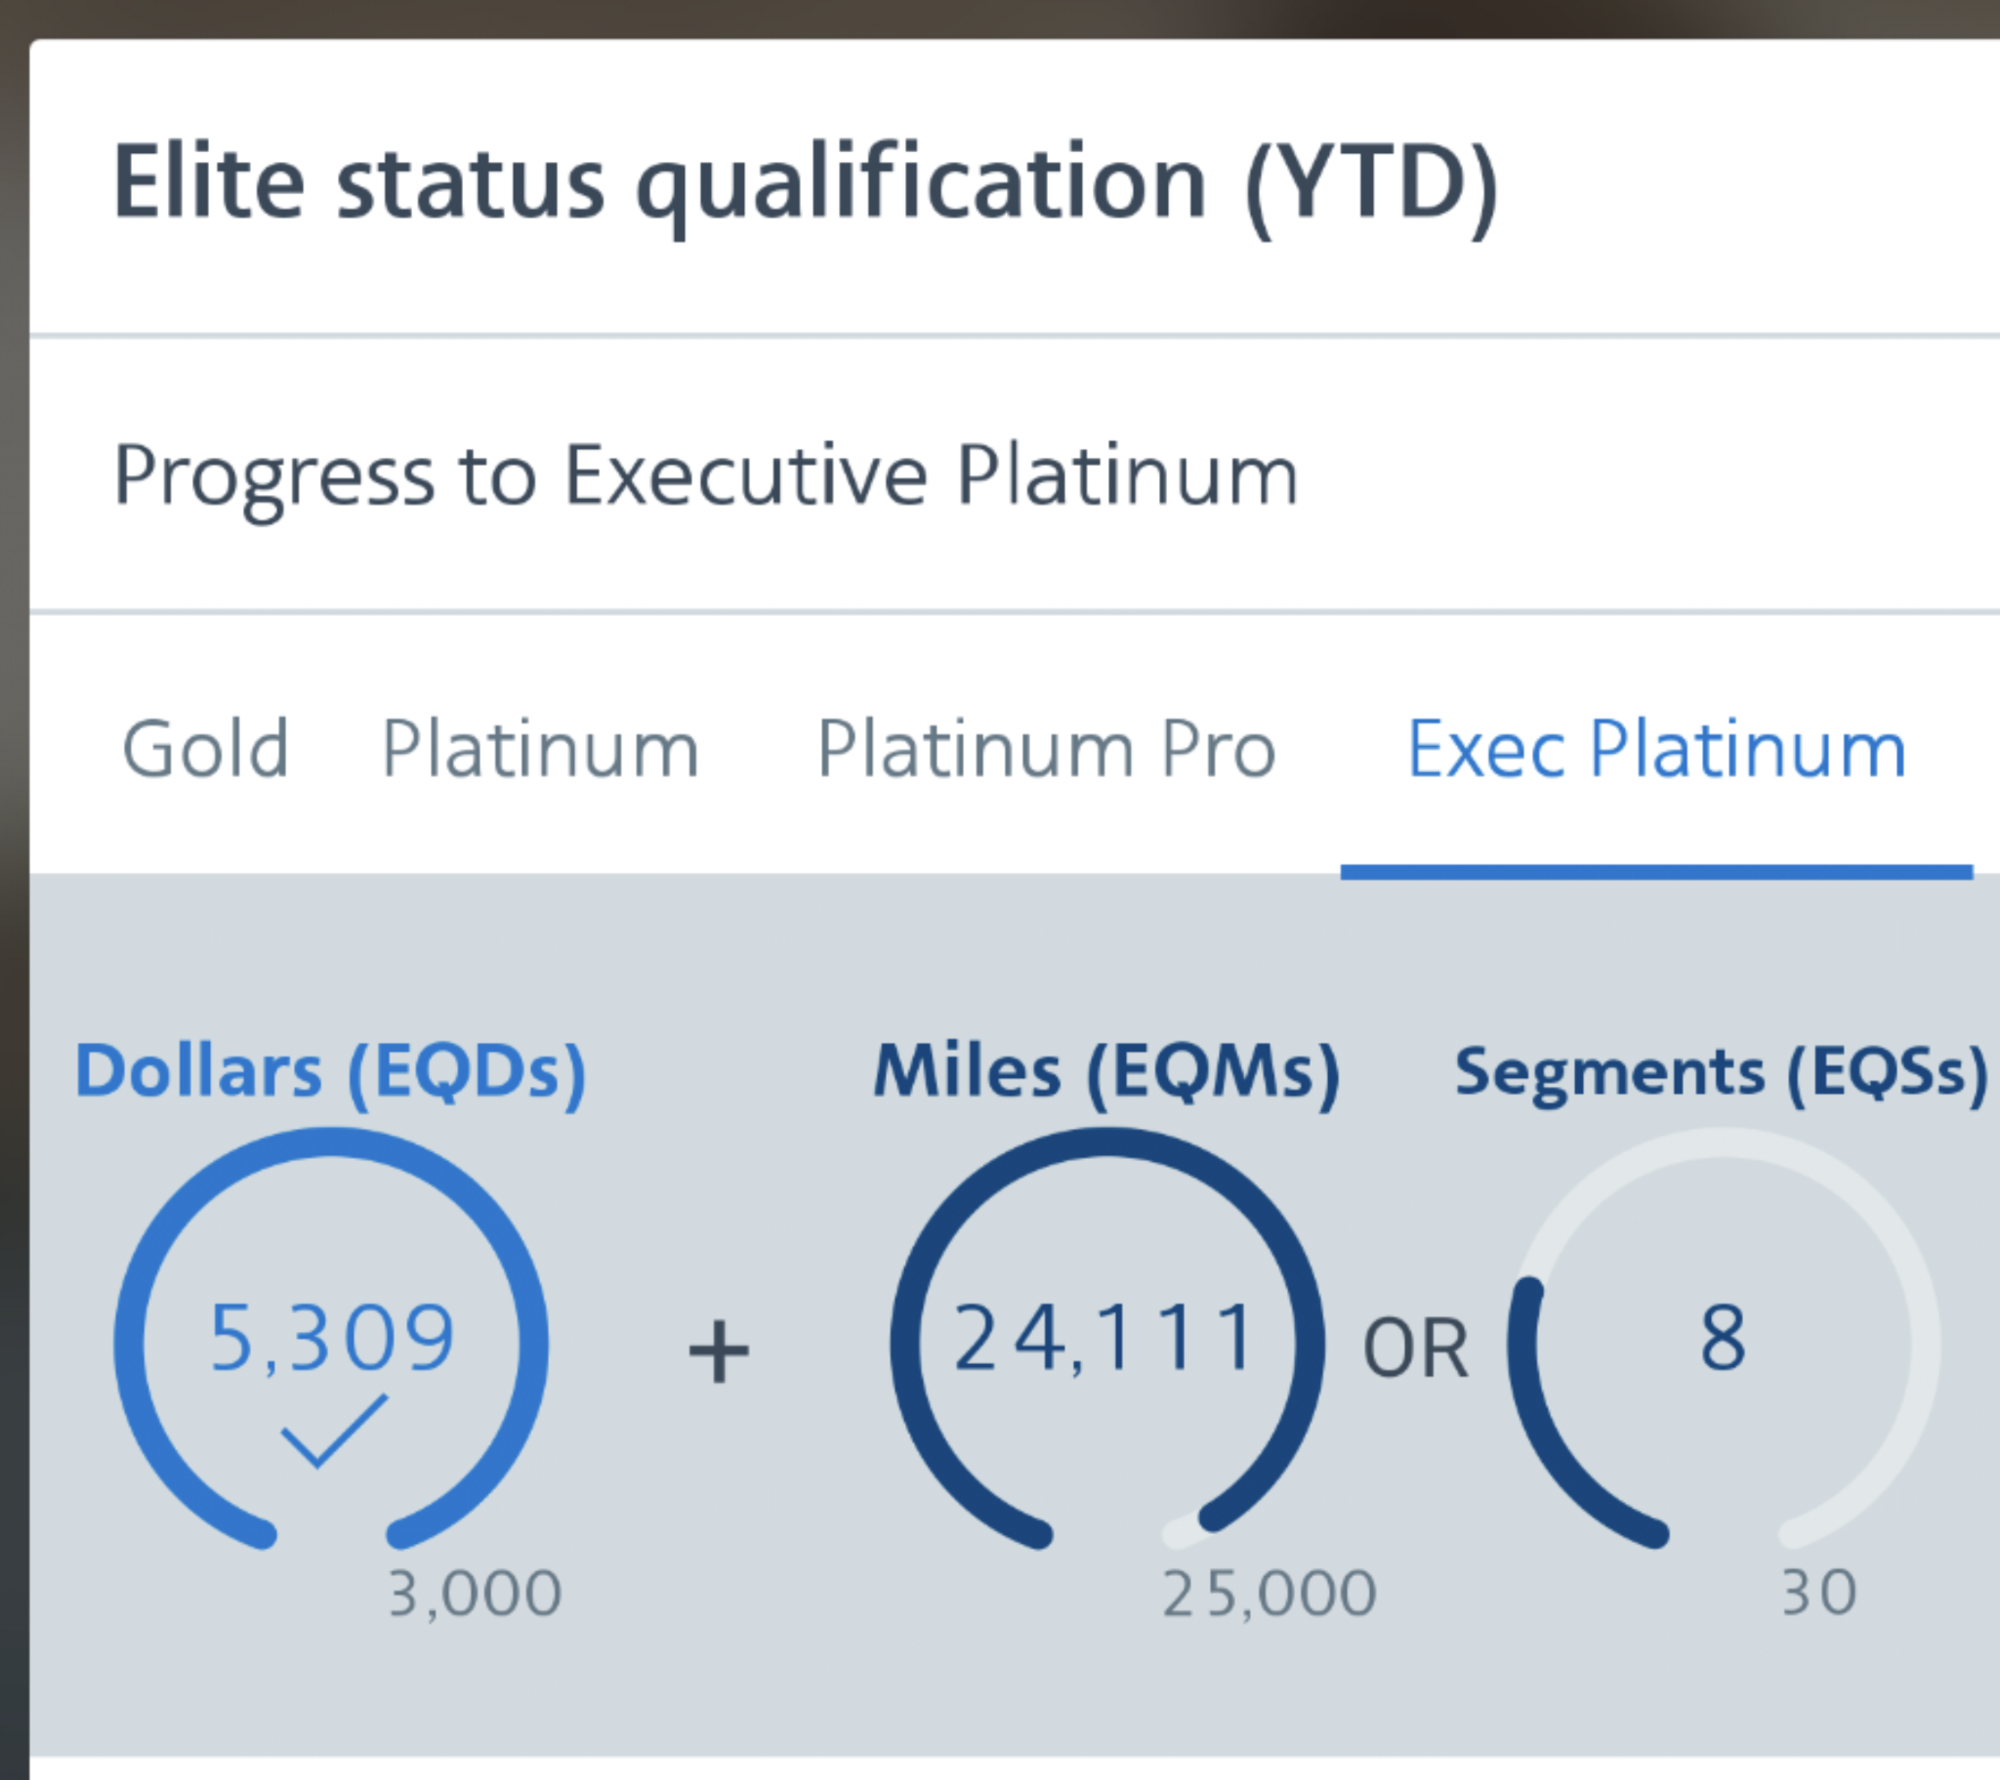Click the plus sign between Dollars and Miles
Image resolution: width=2000 pixels, height=1780 pixels.
pos(719,1351)
